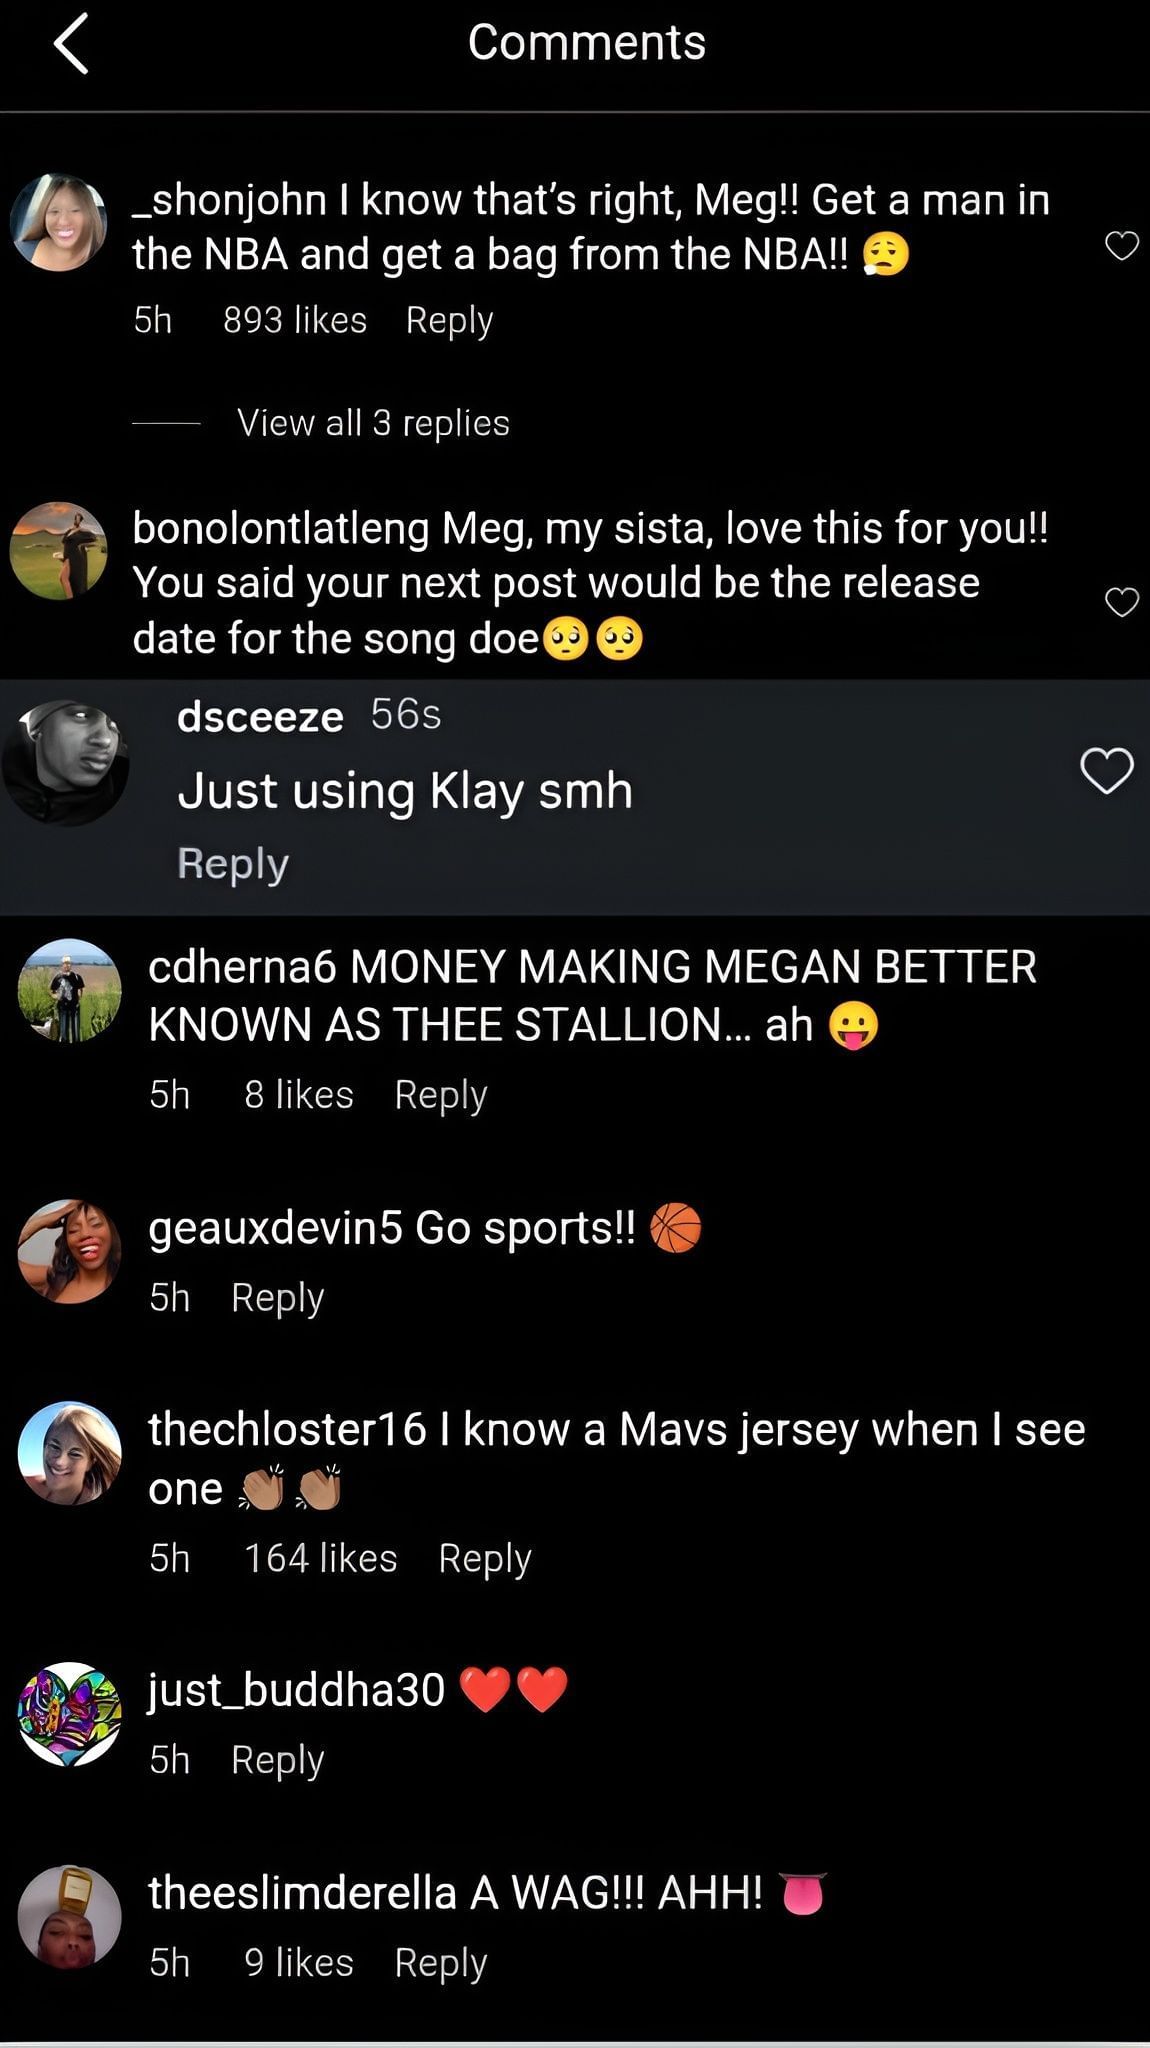The height and width of the screenshot is (2048, 1150).
Task: Tap cdherna6's profile picture
Action: click(70, 991)
